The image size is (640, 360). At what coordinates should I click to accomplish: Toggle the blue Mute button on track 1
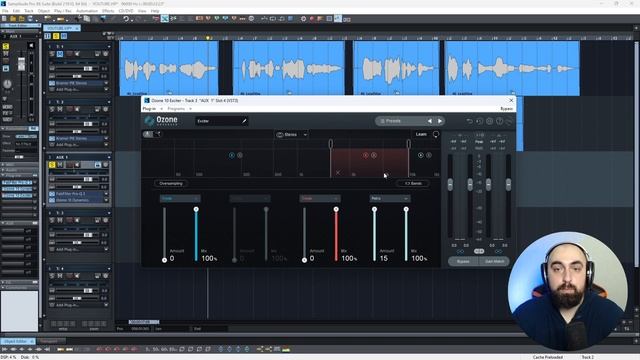pyautogui.click(x=60, y=54)
